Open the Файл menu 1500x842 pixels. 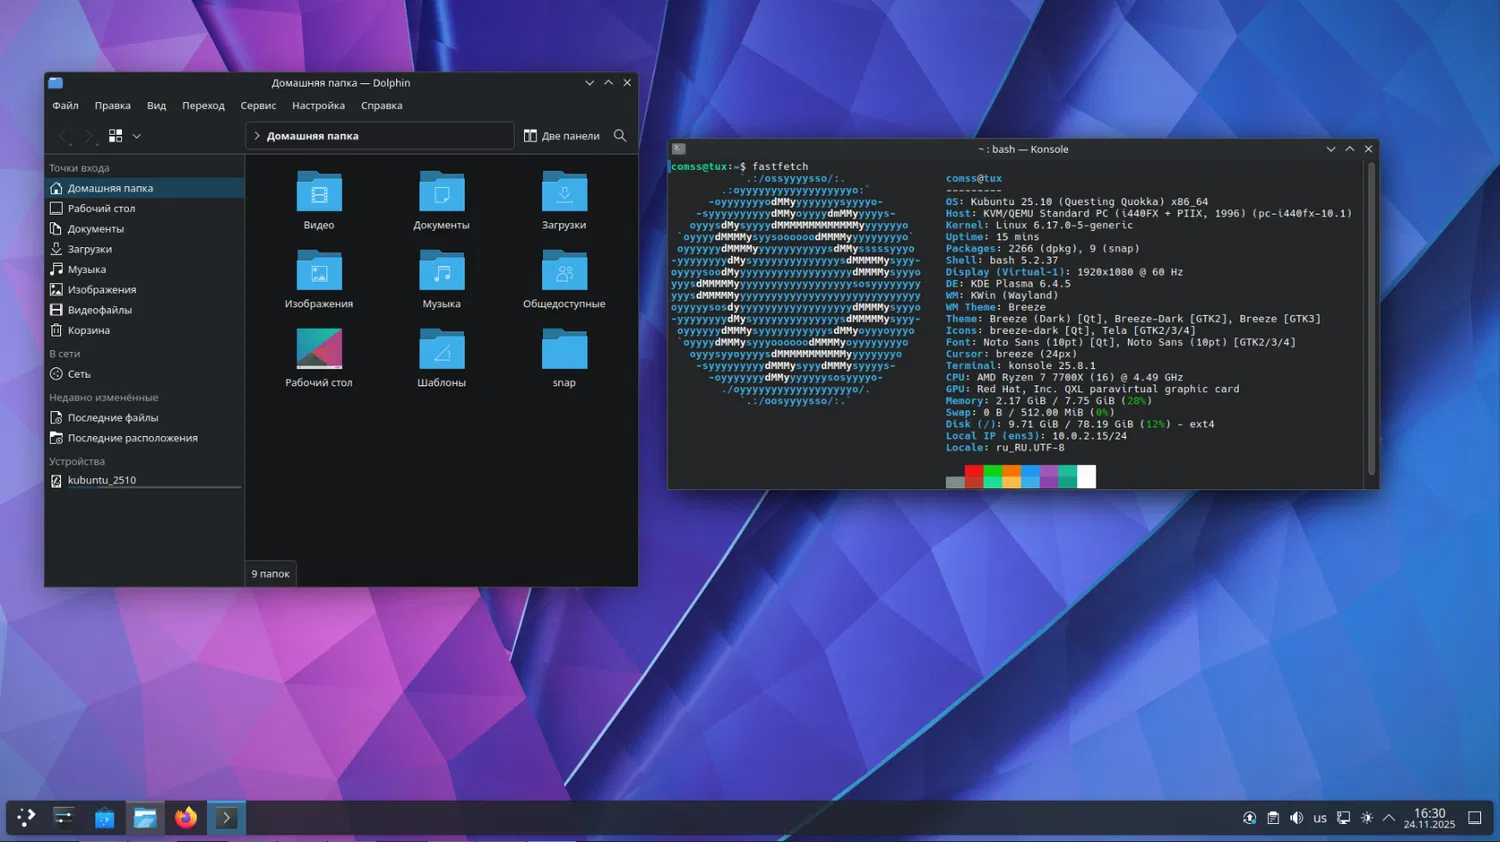pyautogui.click(x=65, y=106)
